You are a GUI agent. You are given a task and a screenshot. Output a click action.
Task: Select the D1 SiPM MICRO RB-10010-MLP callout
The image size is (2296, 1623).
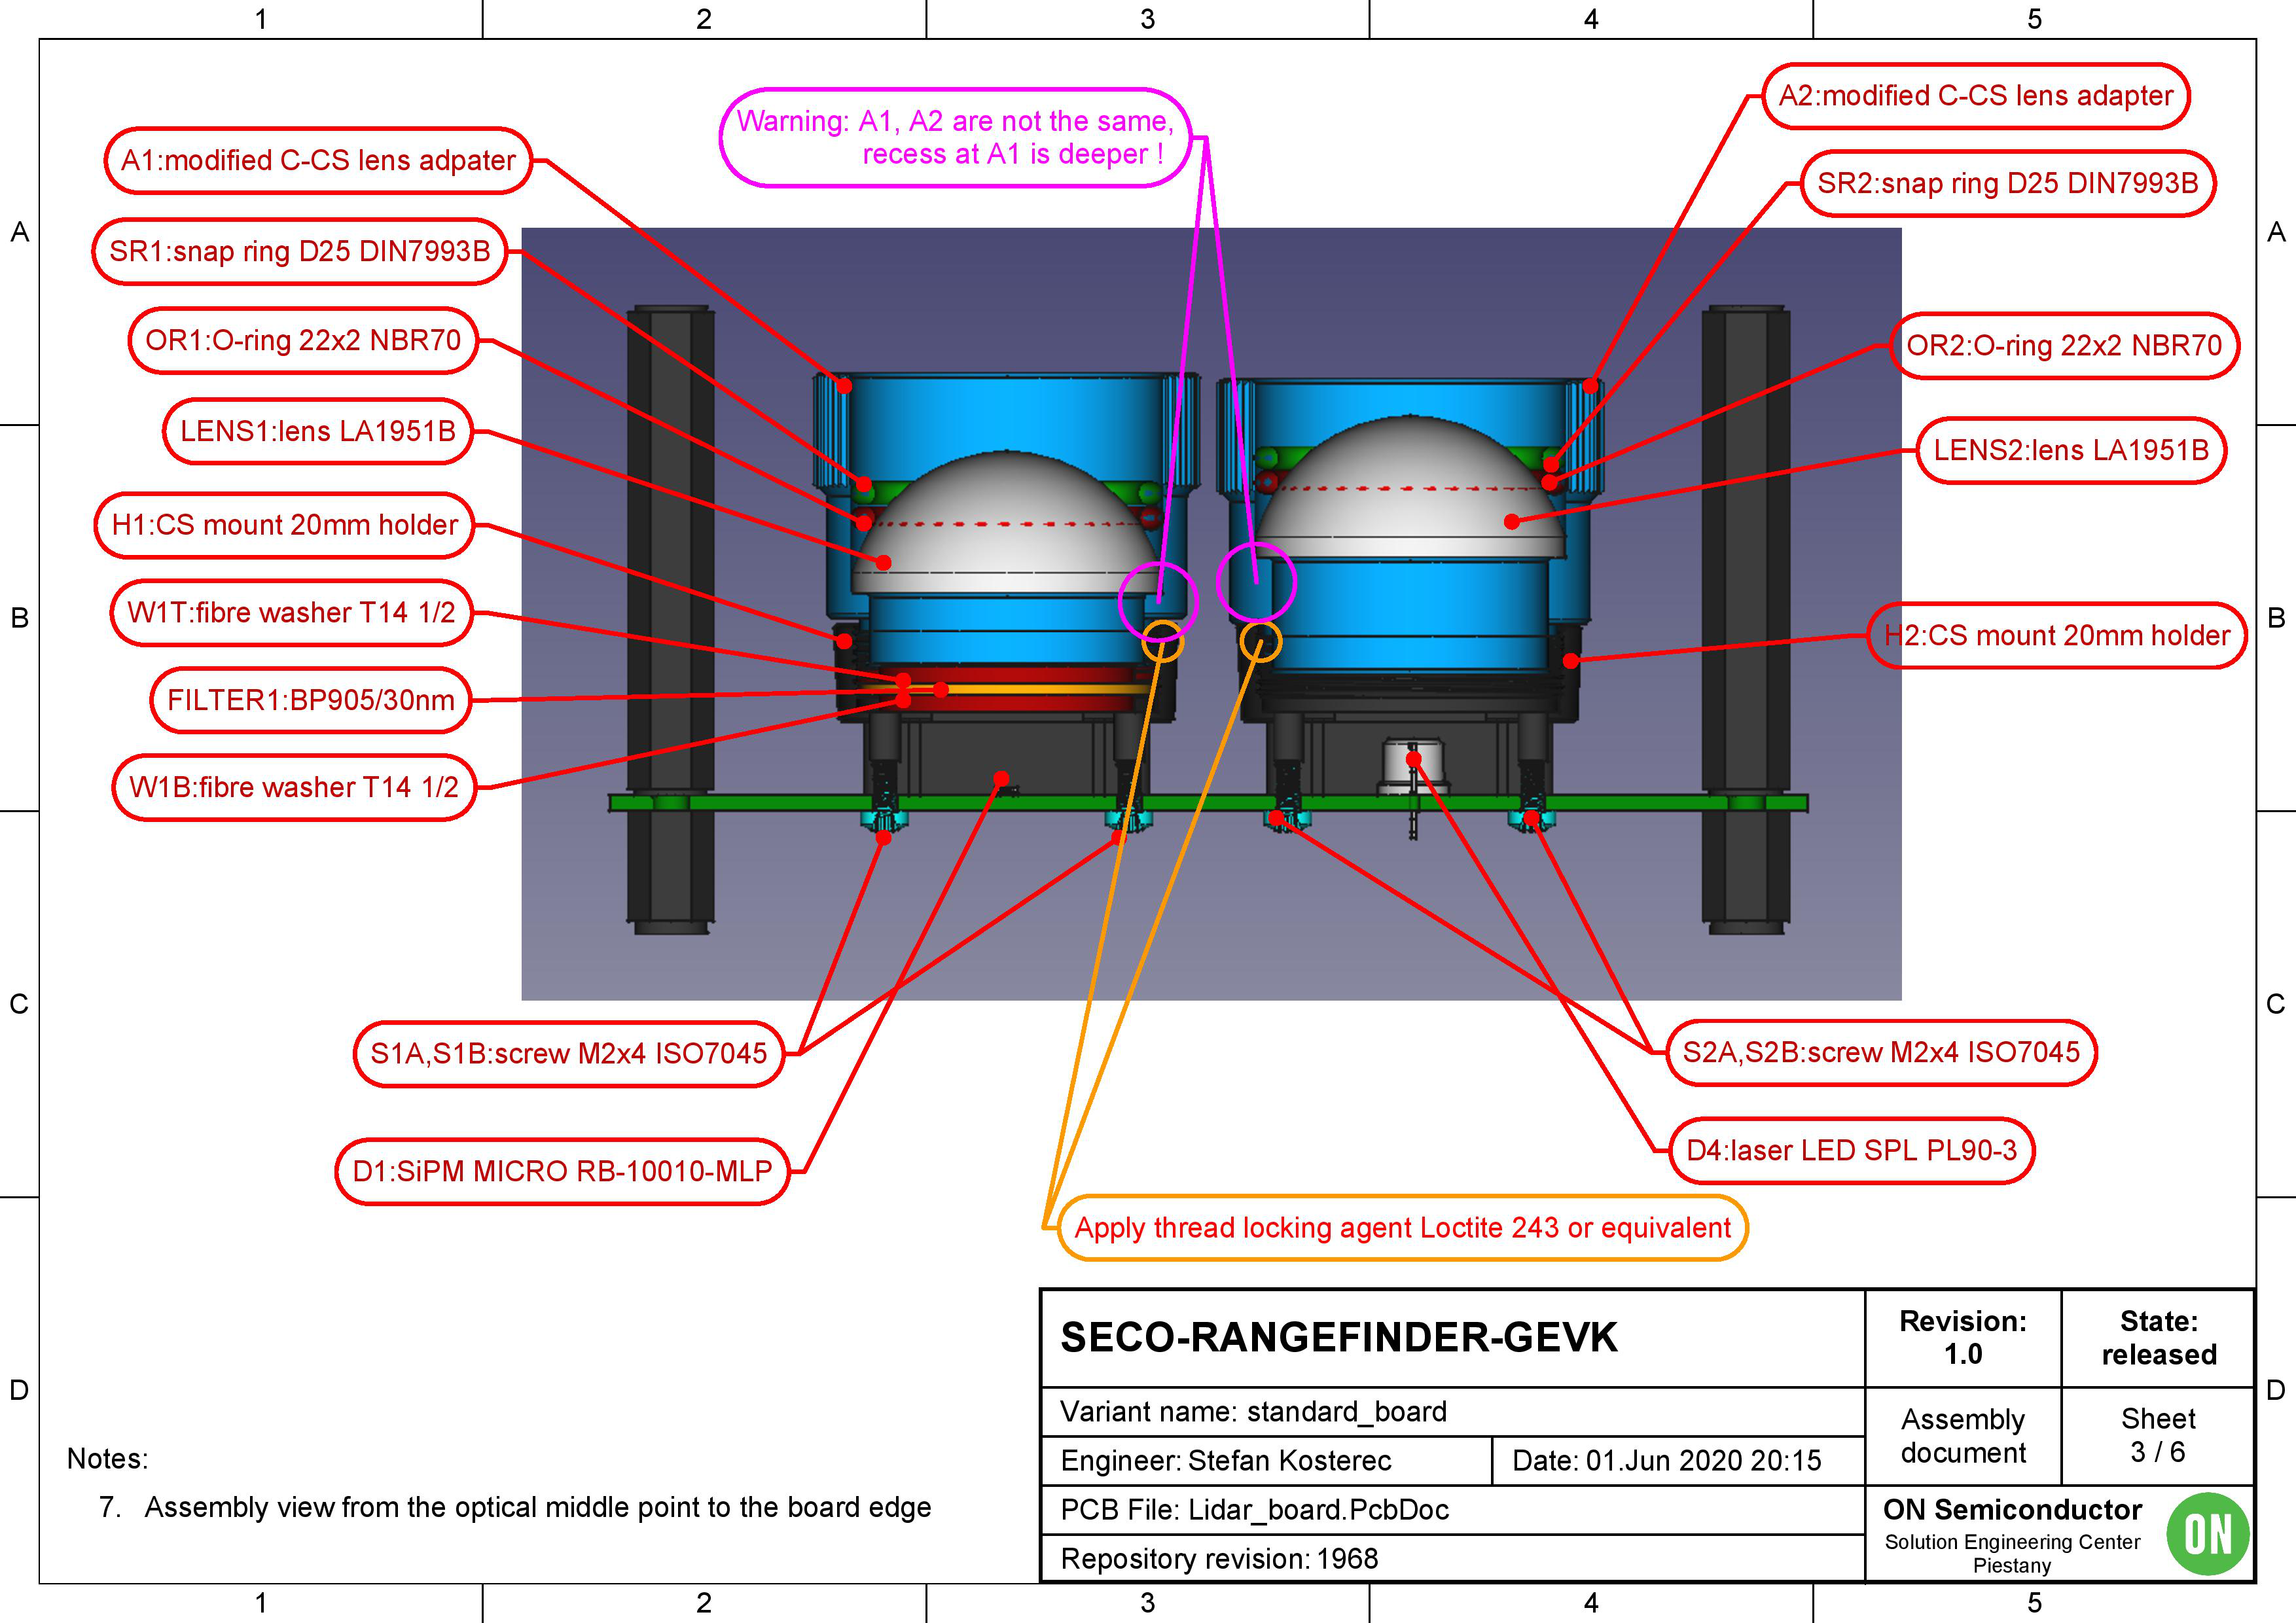pos(562,1171)
